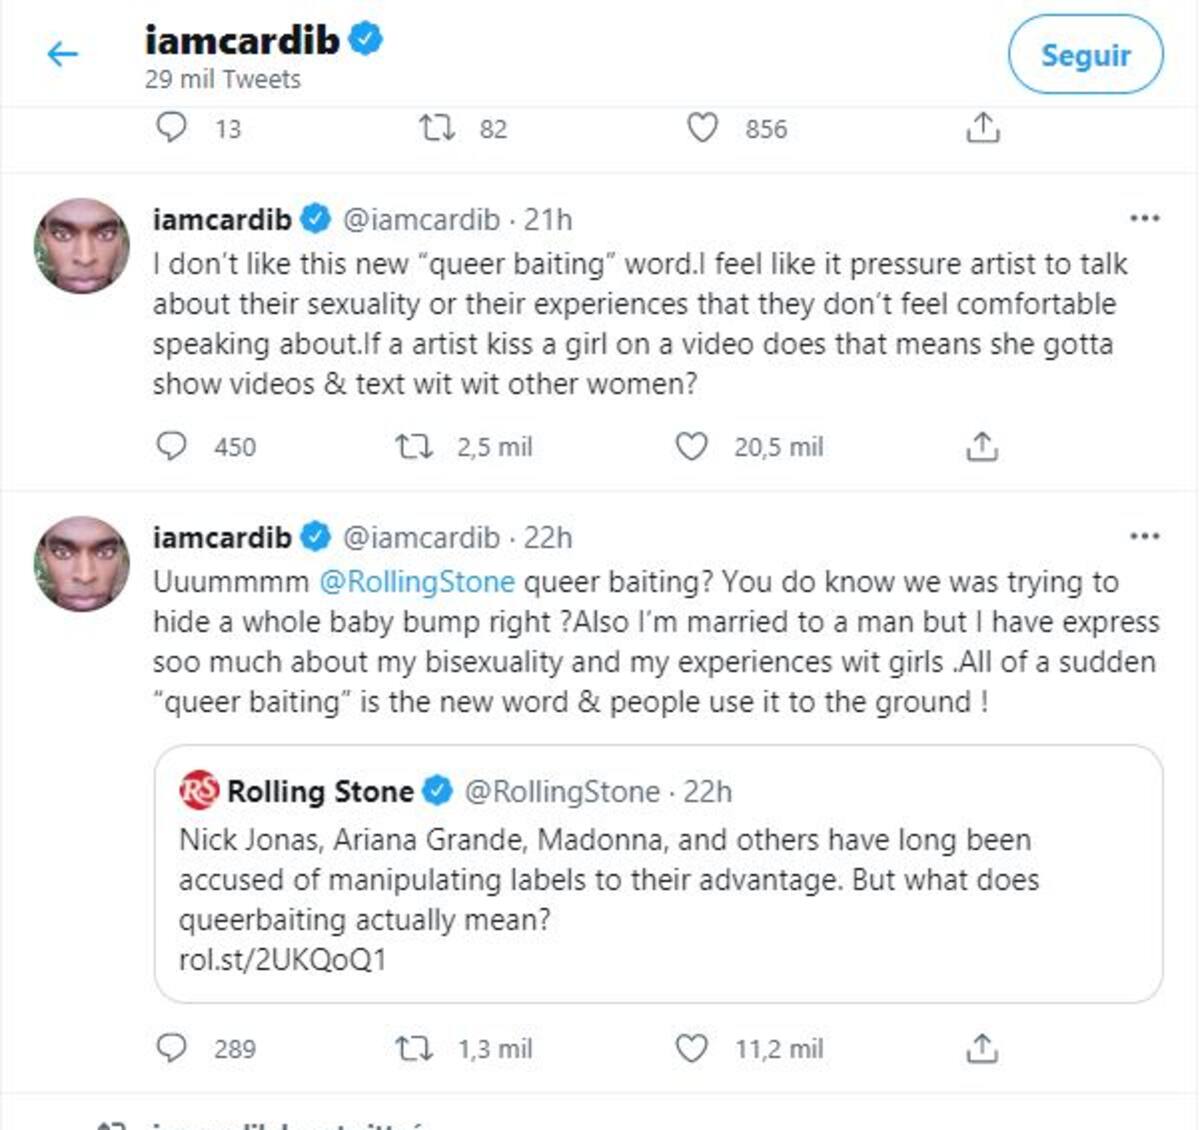The image size is (1200, 1130).
Task: Share the top tweet with 856 likes
Action: (982, 128)
